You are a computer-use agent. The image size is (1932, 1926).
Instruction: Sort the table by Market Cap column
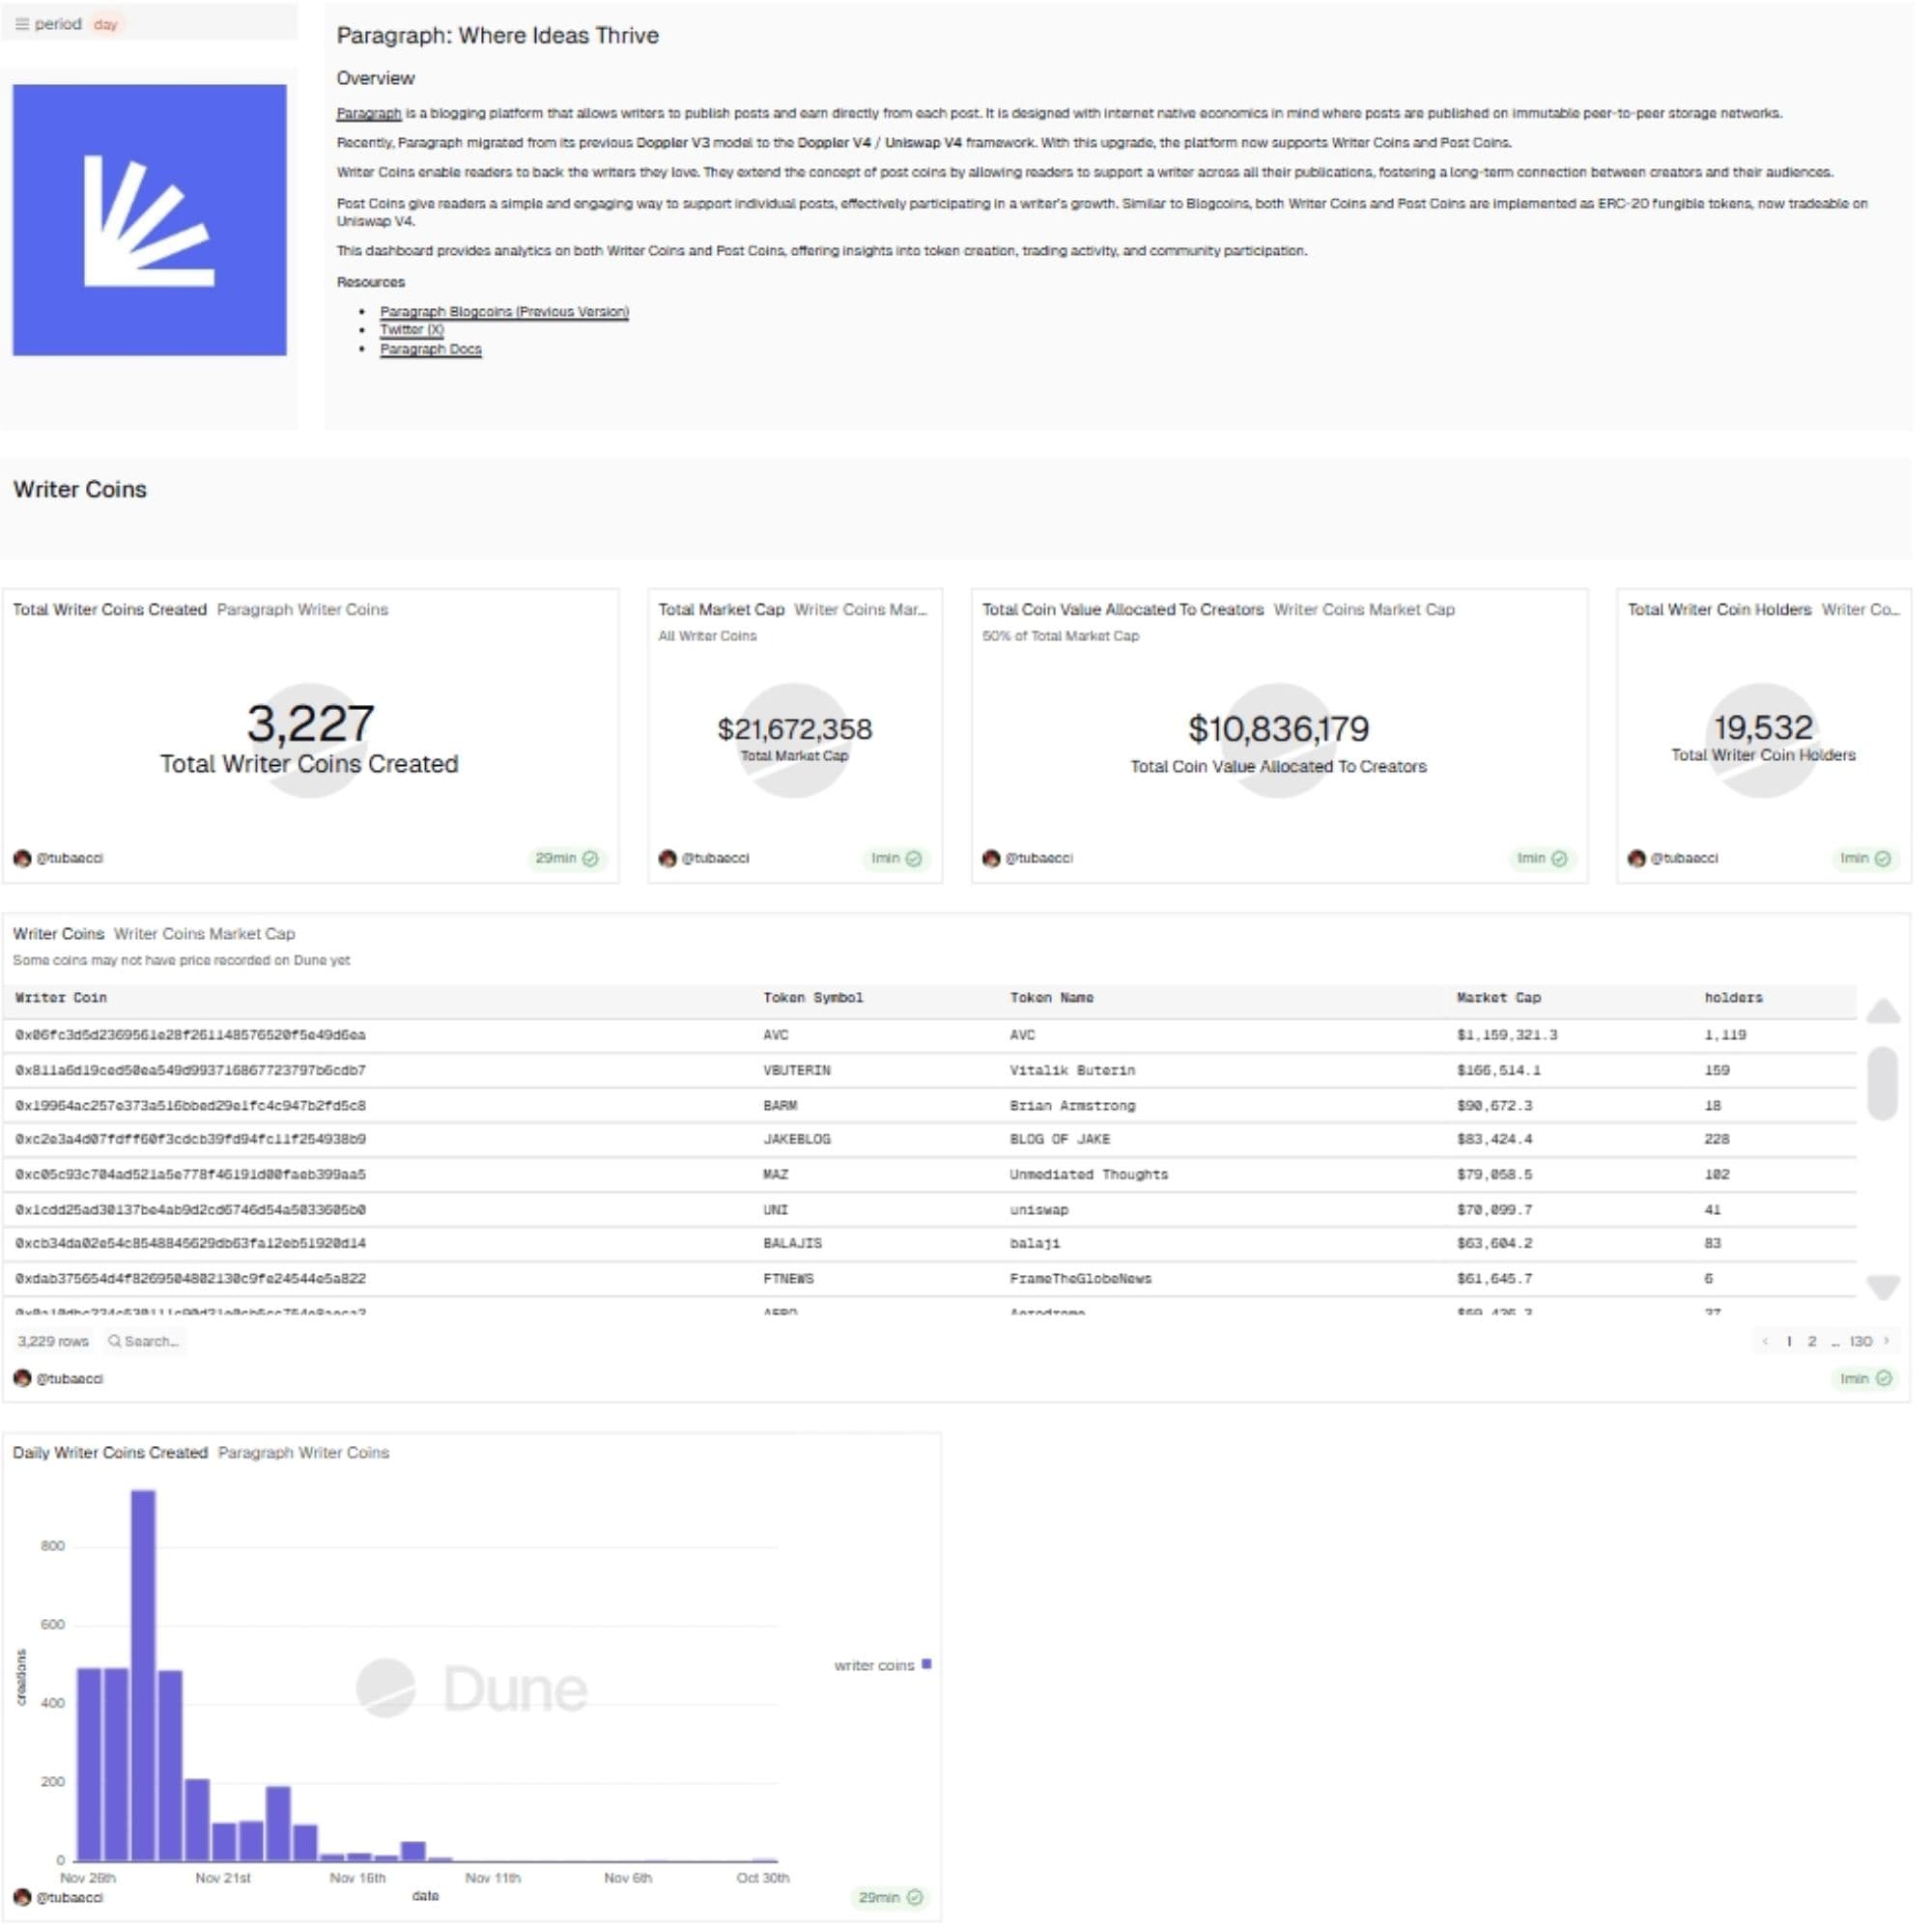(1498, 997)
